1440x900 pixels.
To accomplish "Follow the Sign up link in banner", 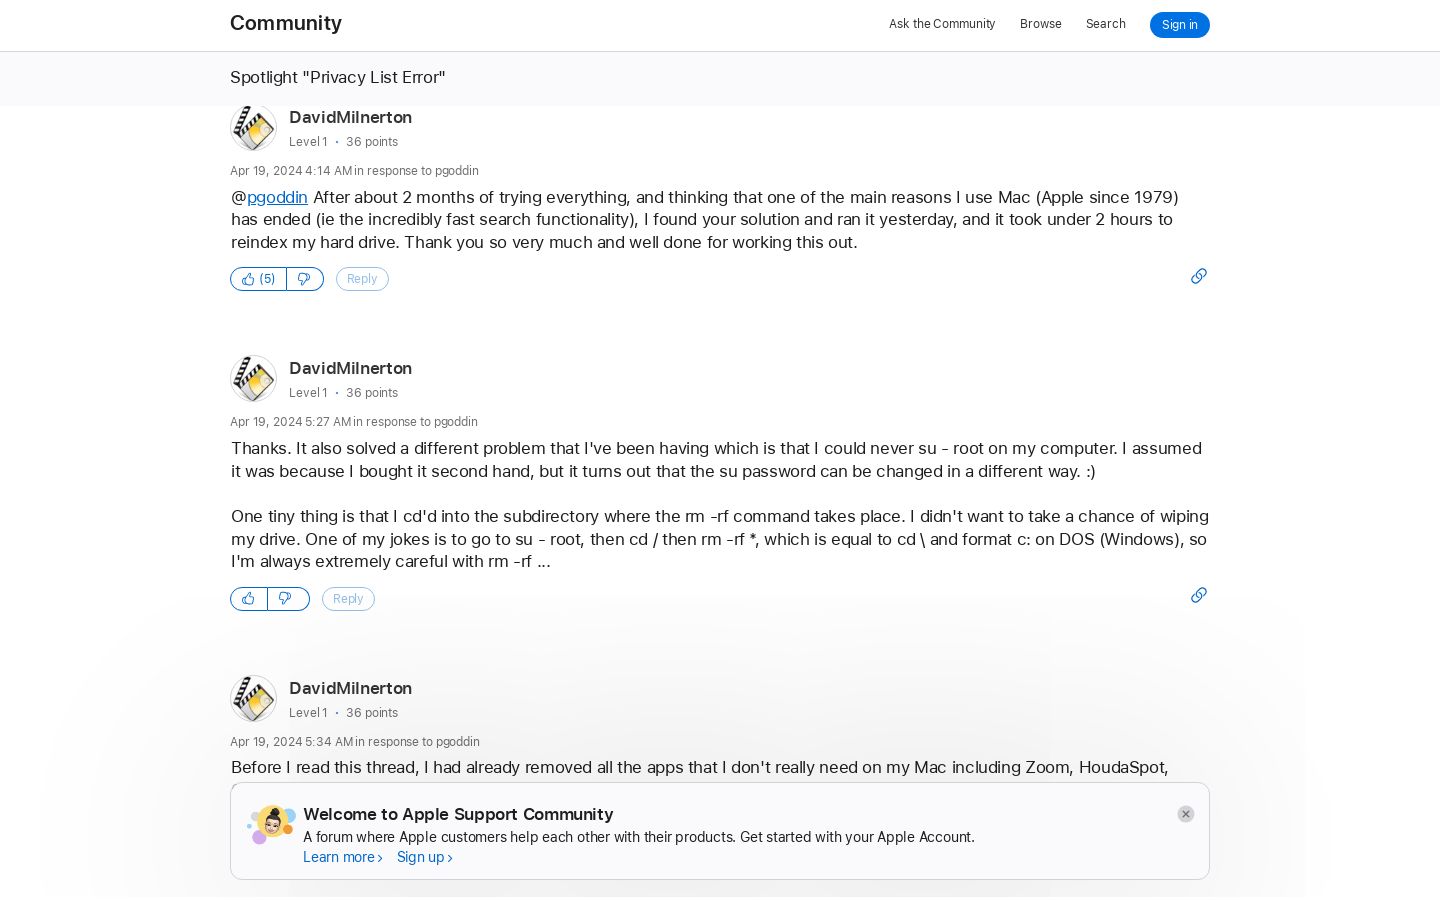I will (x=425, y=857).
